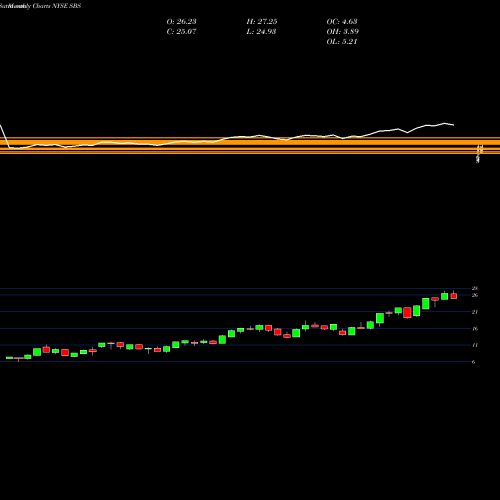
Task: Click the 'OL: 5.21' reading
Action: [342, 41]
